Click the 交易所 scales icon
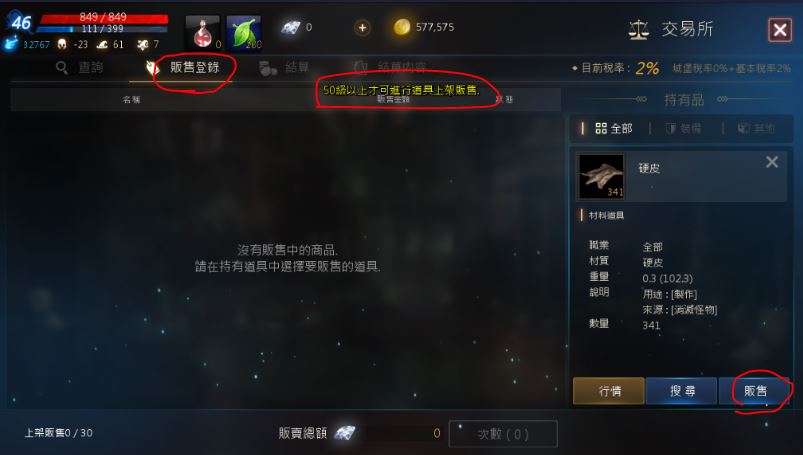 638,30
